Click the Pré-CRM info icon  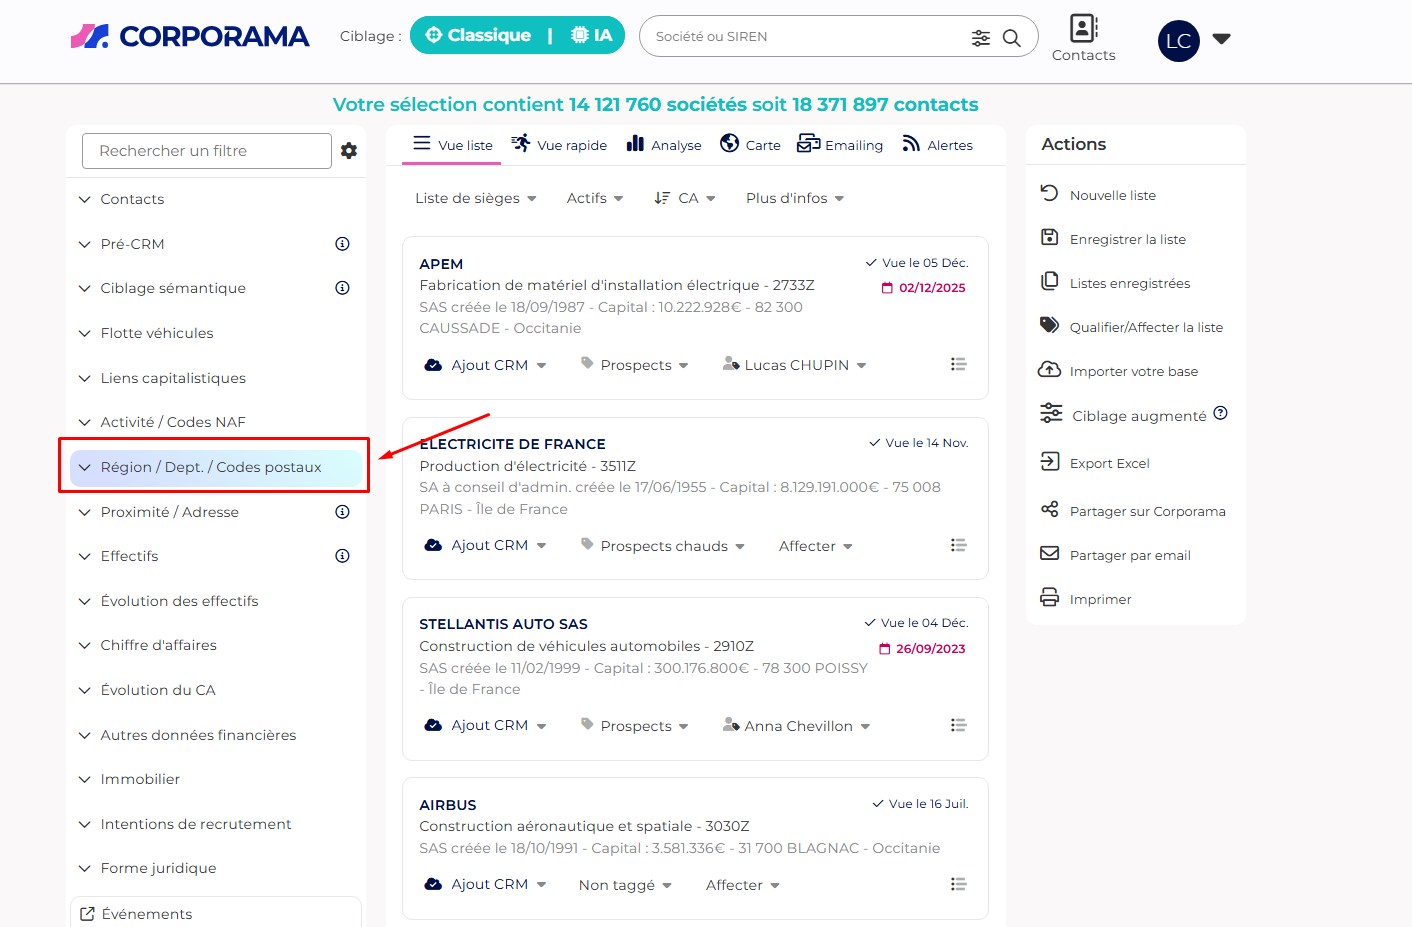342,244
